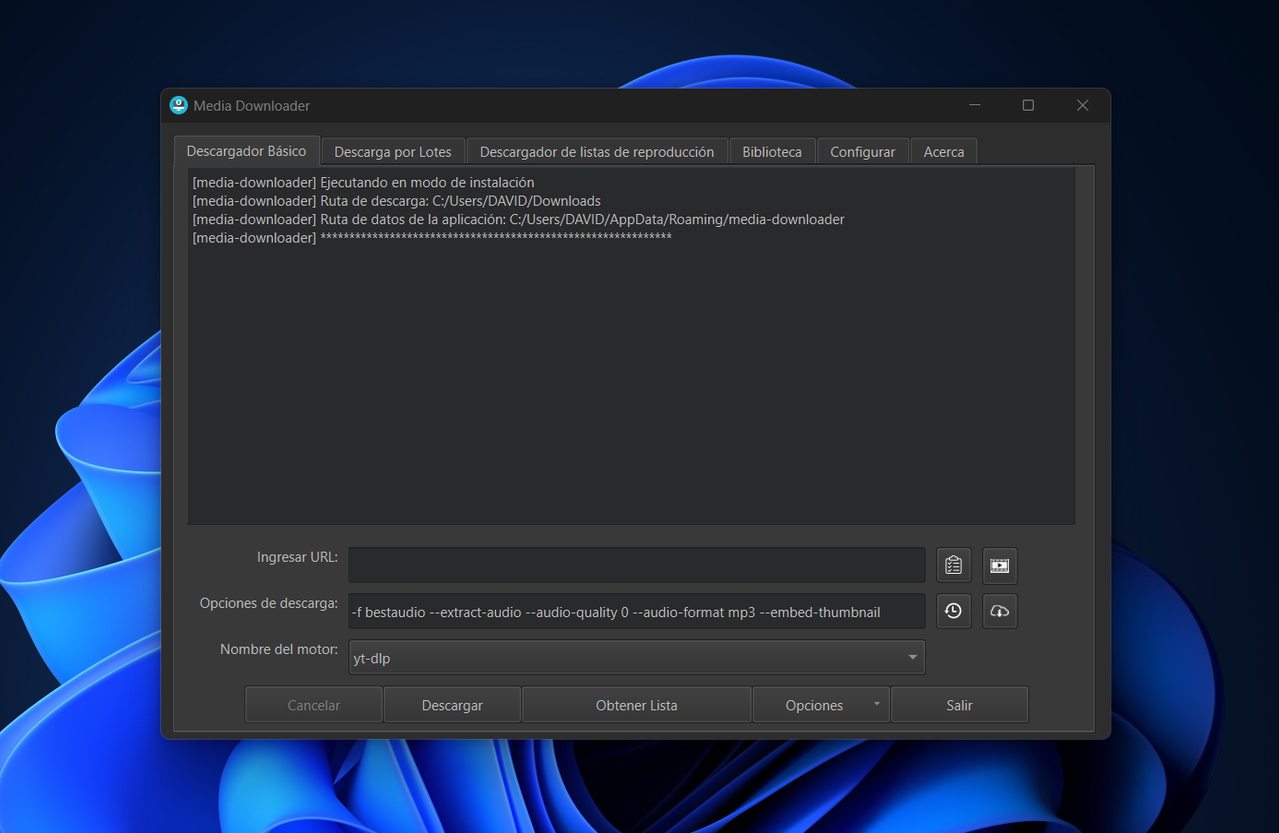
Task: Go to the Biblioteca tab
Action: [x=772, y=152]
